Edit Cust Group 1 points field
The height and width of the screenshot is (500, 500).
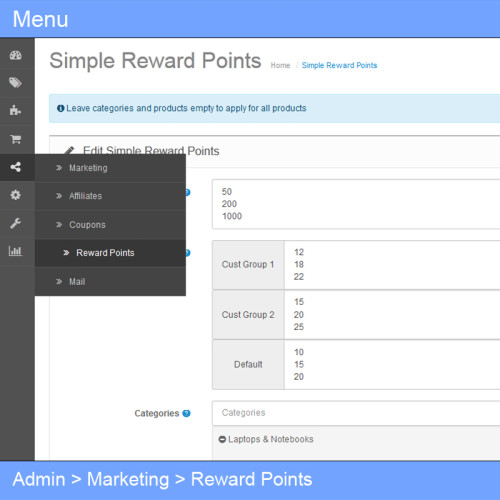point(392,265)
